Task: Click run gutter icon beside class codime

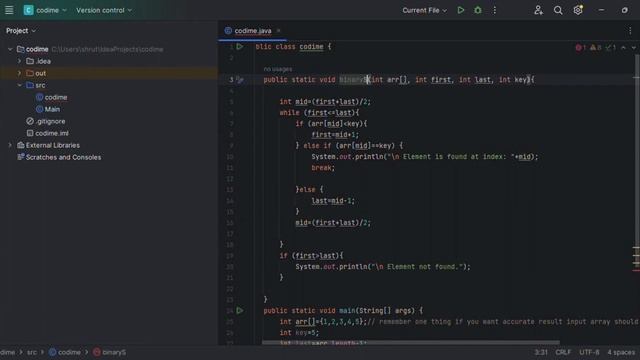Action: [240, 47]
